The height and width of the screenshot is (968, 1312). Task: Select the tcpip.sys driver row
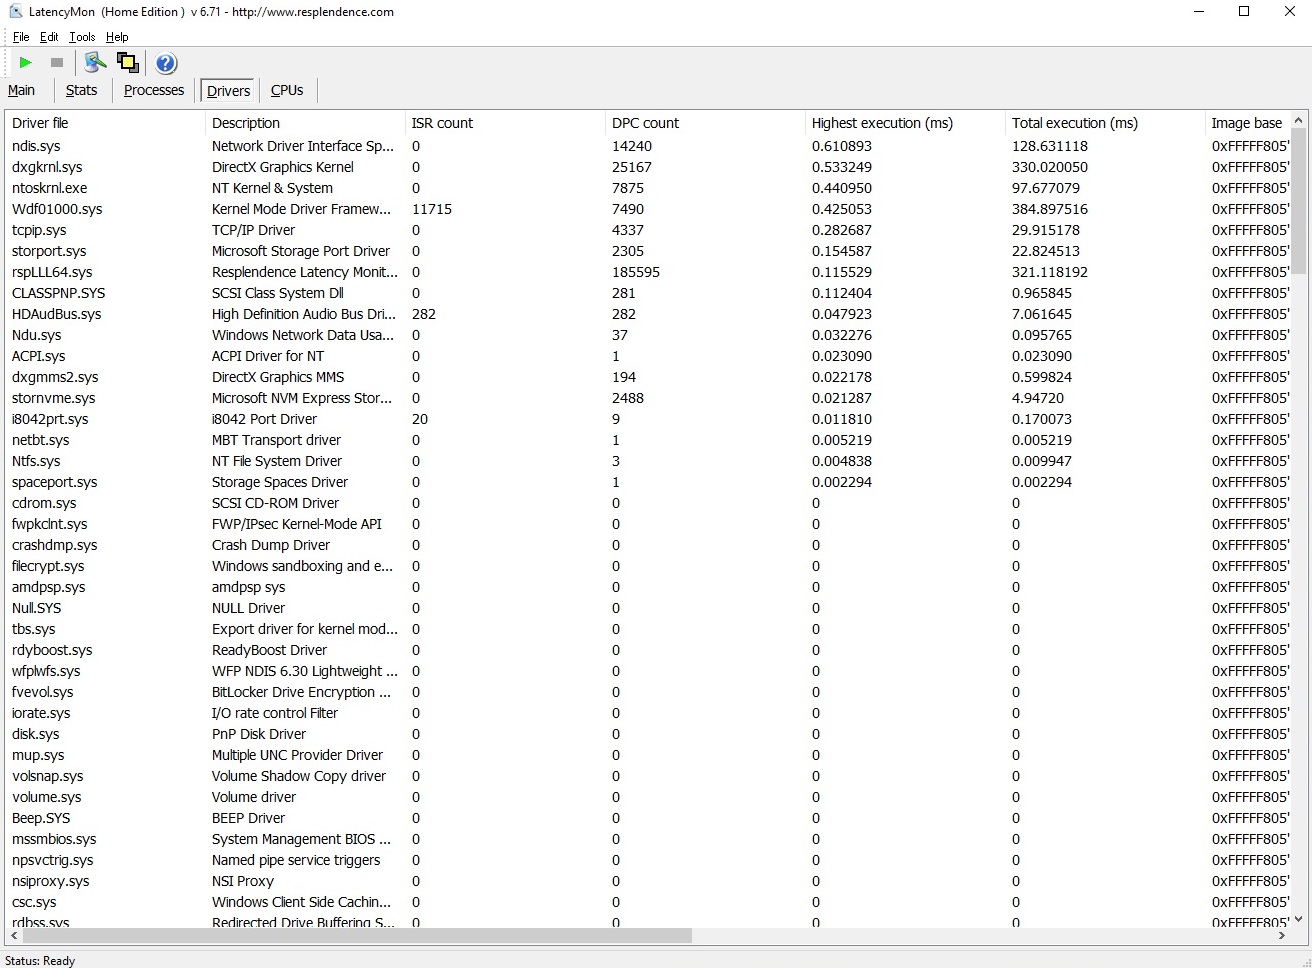click(648, 230)
